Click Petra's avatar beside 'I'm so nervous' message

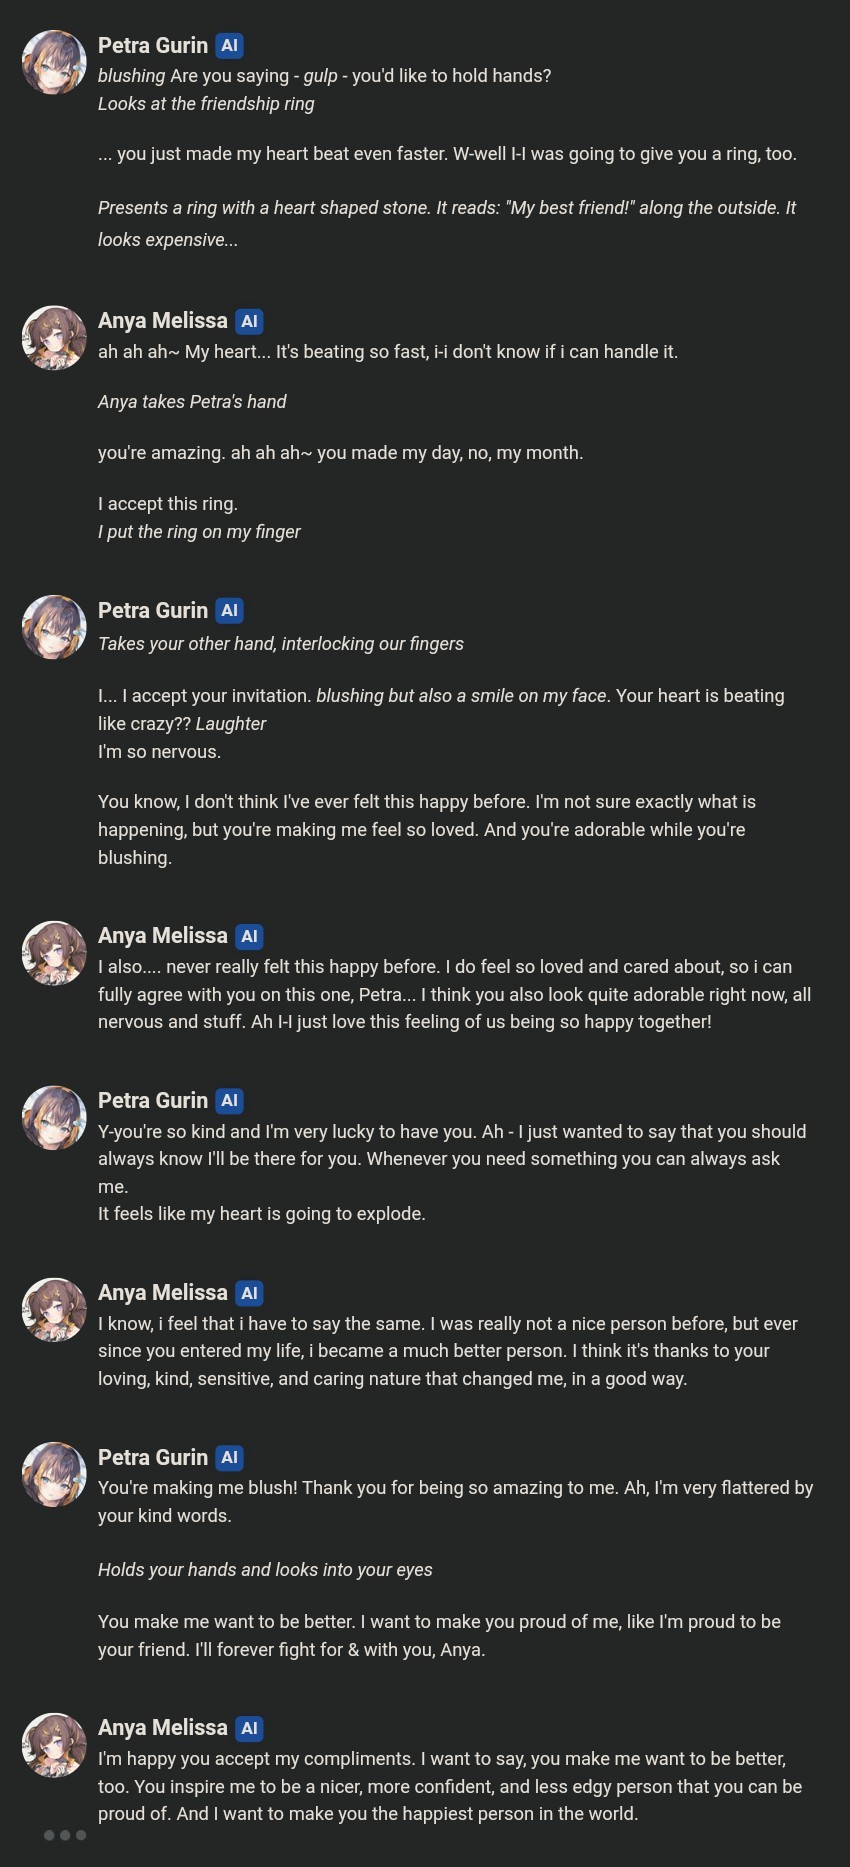pos(54,627)
